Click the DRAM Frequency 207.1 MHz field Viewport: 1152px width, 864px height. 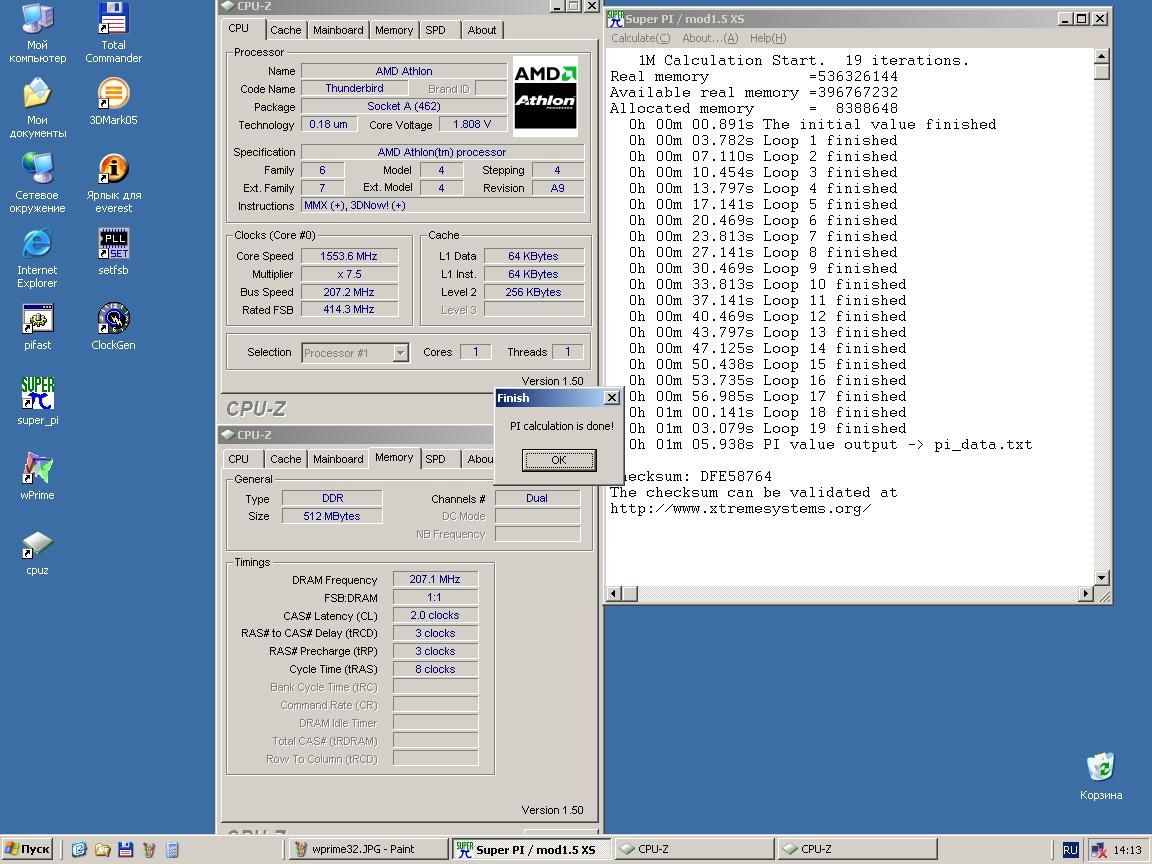[435, 579]
